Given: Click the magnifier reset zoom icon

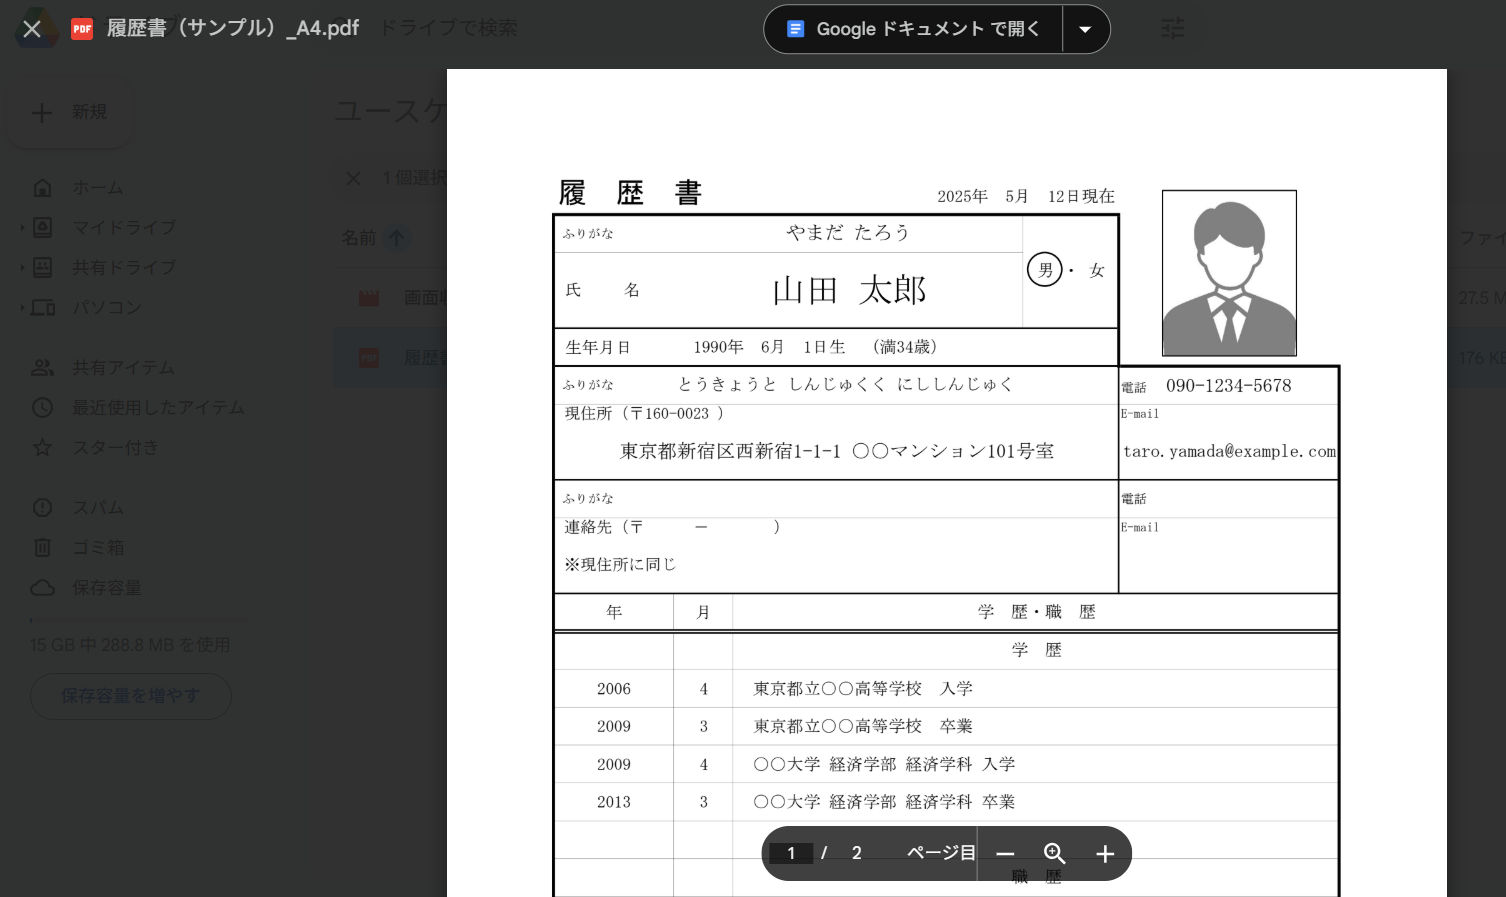Looking at the screenshot, I should click(1054, 854).
